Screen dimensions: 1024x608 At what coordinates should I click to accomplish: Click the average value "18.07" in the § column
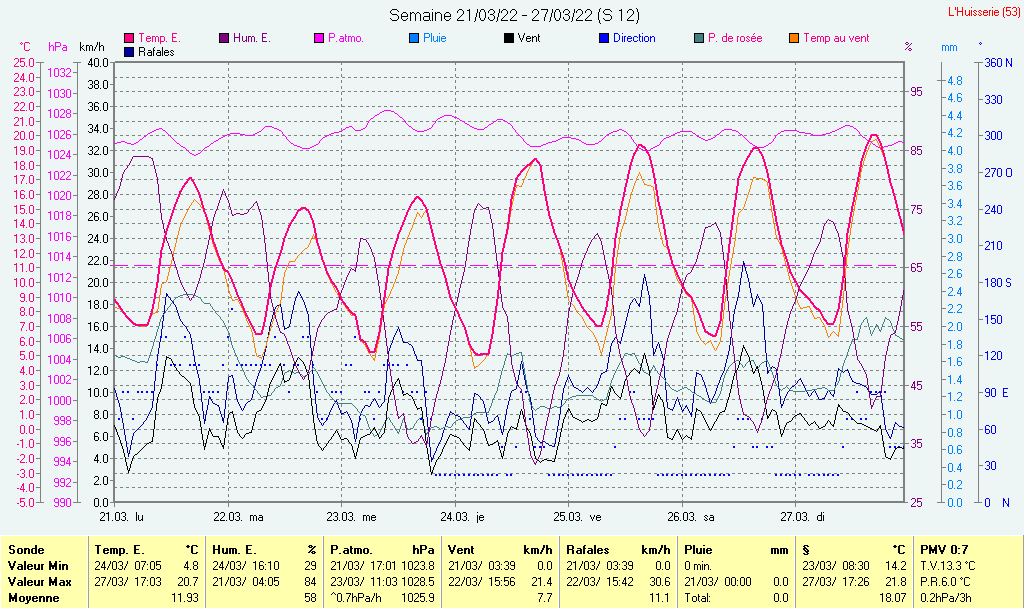pyautogui.click(x=892, y=598)
